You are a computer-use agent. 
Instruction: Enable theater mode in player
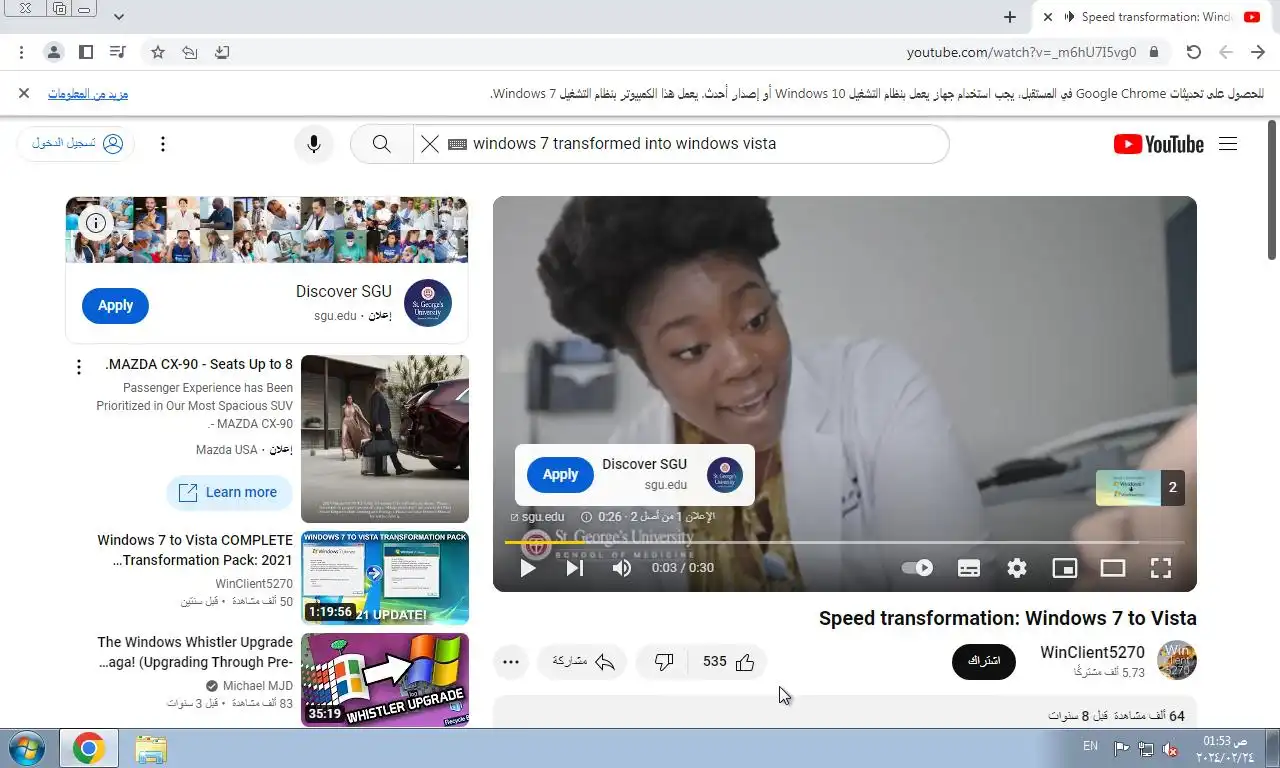coord(1113,568)
